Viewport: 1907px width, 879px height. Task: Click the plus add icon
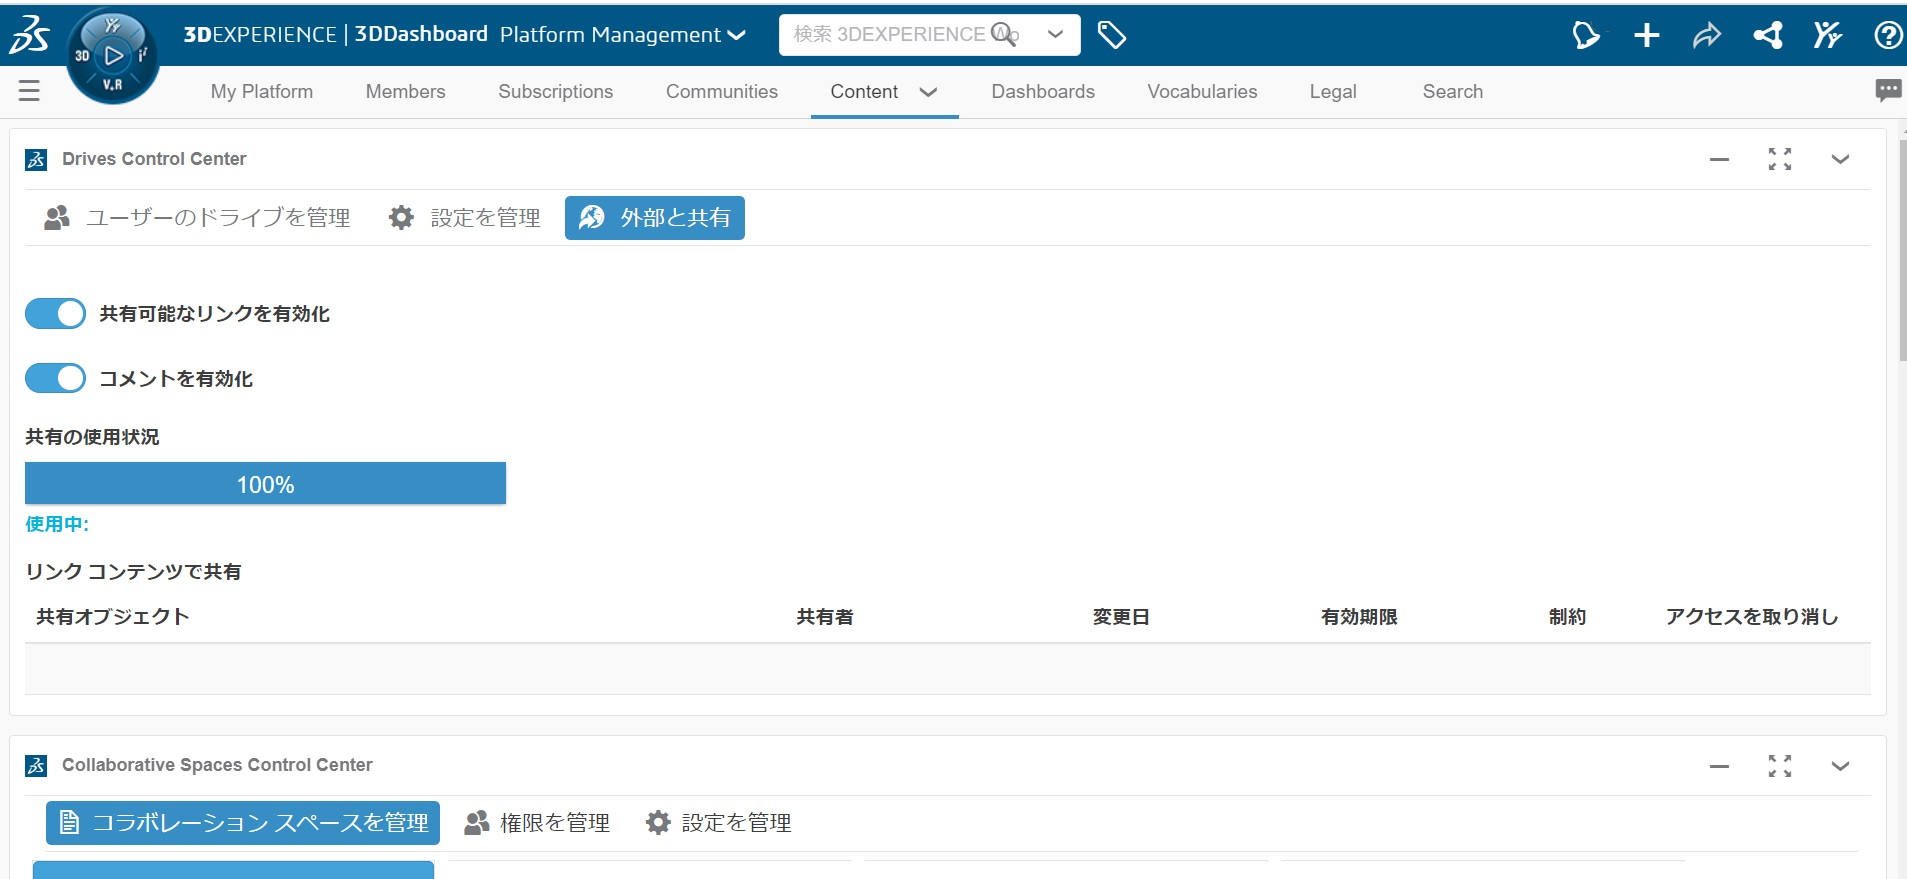(x=1646, y=35)
